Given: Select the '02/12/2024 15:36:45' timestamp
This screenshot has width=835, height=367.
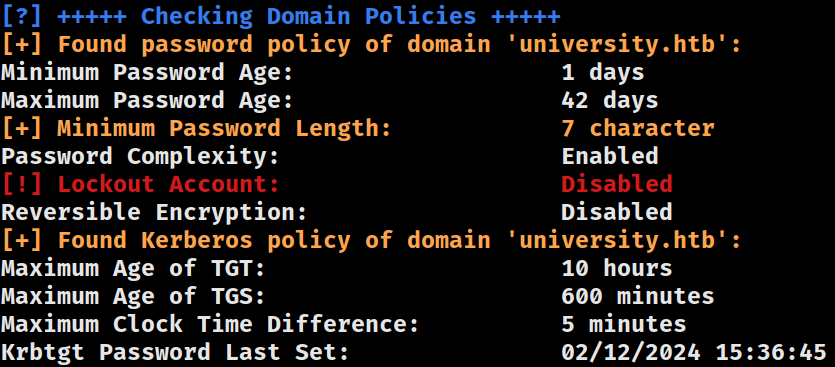Looking at the screenshot, I should 694,352.
